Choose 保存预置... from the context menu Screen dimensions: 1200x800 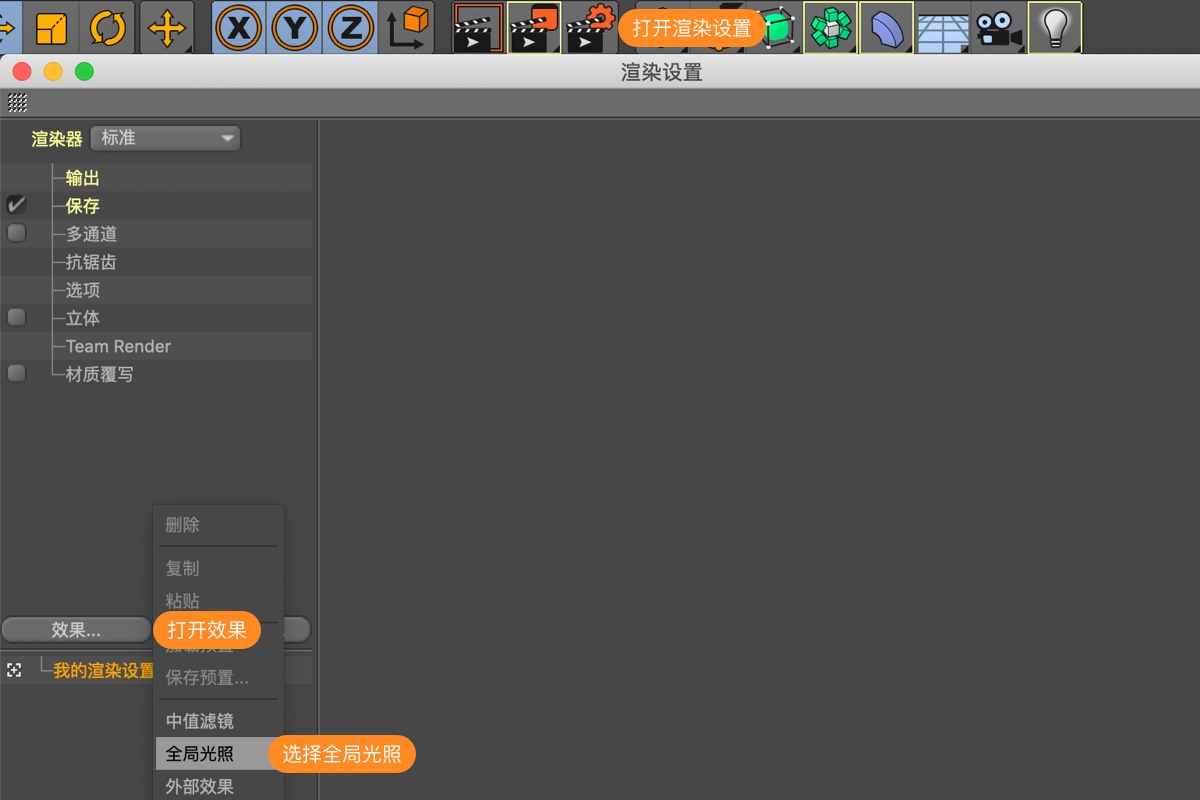207,677
